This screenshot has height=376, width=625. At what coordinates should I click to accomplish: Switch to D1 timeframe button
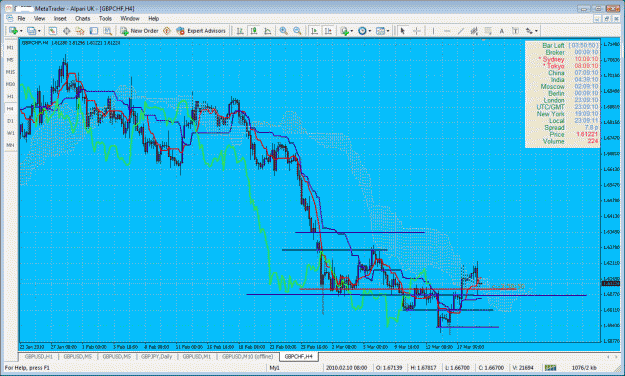pos(10,121)
